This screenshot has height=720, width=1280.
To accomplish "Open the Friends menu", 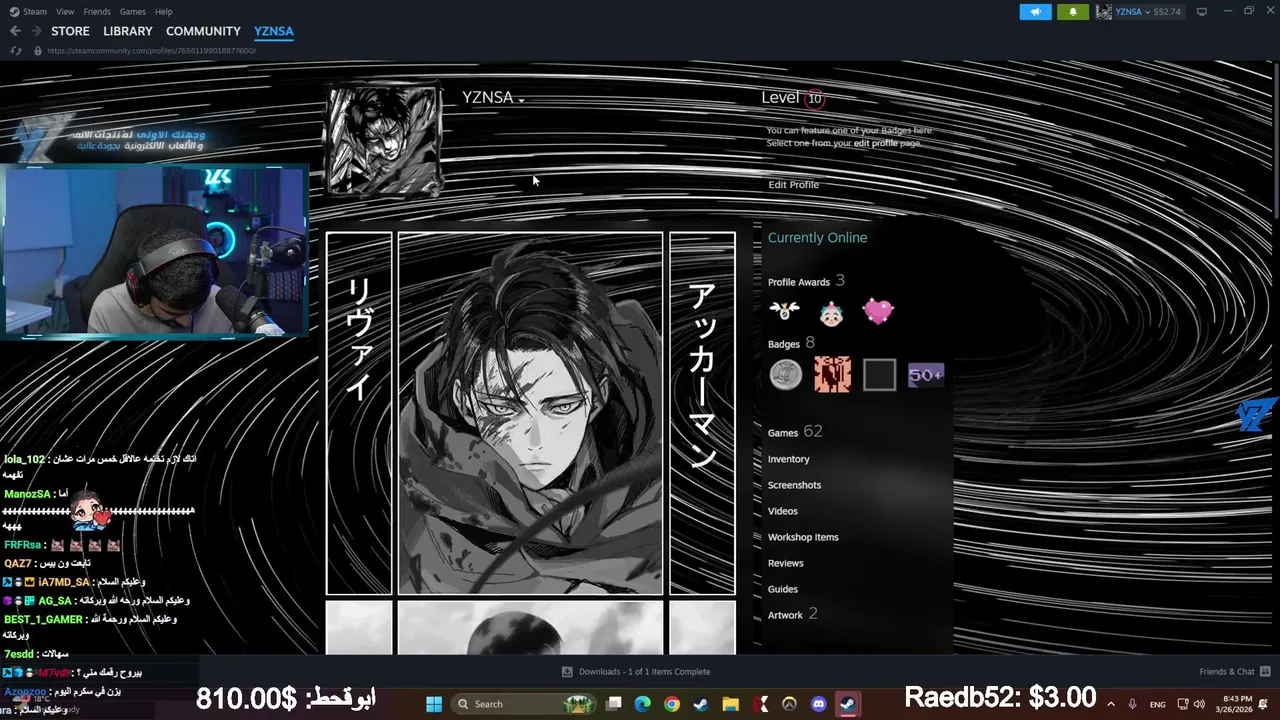I will tap(97, 11).
